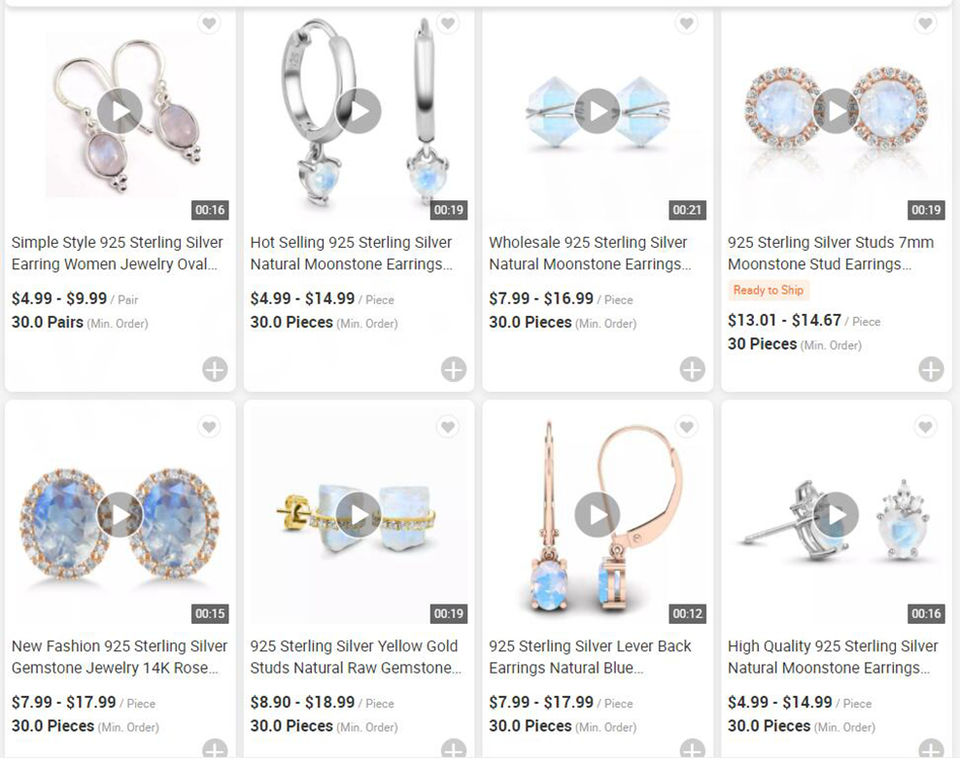The image size is (960, 763).
Task: Favorite the Yellow Gold raw gemstone studs
Action: coord(448,427)
